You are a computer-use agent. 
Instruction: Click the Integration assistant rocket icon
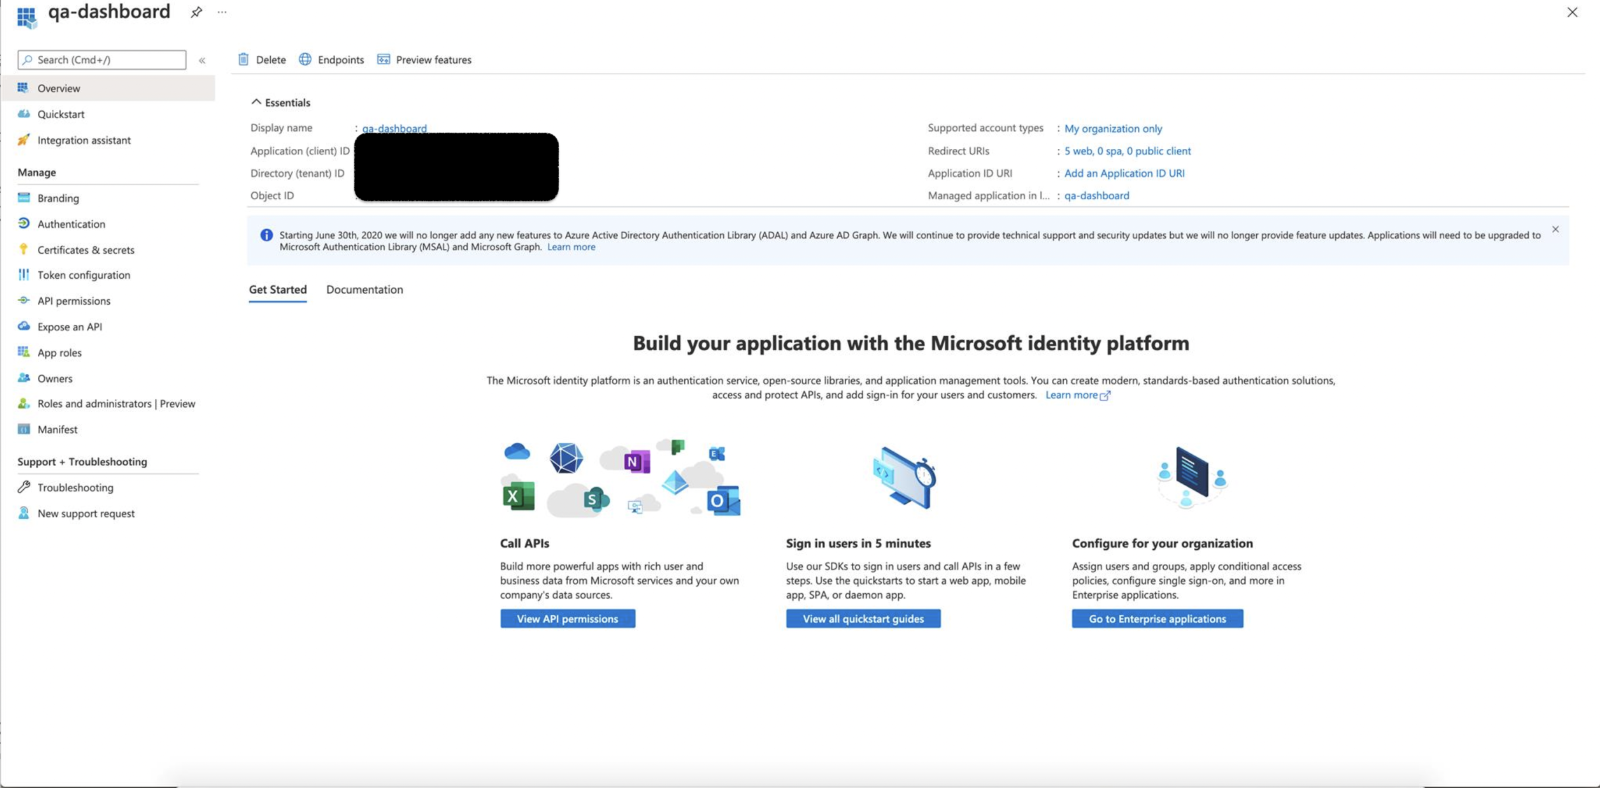[23, 140]
